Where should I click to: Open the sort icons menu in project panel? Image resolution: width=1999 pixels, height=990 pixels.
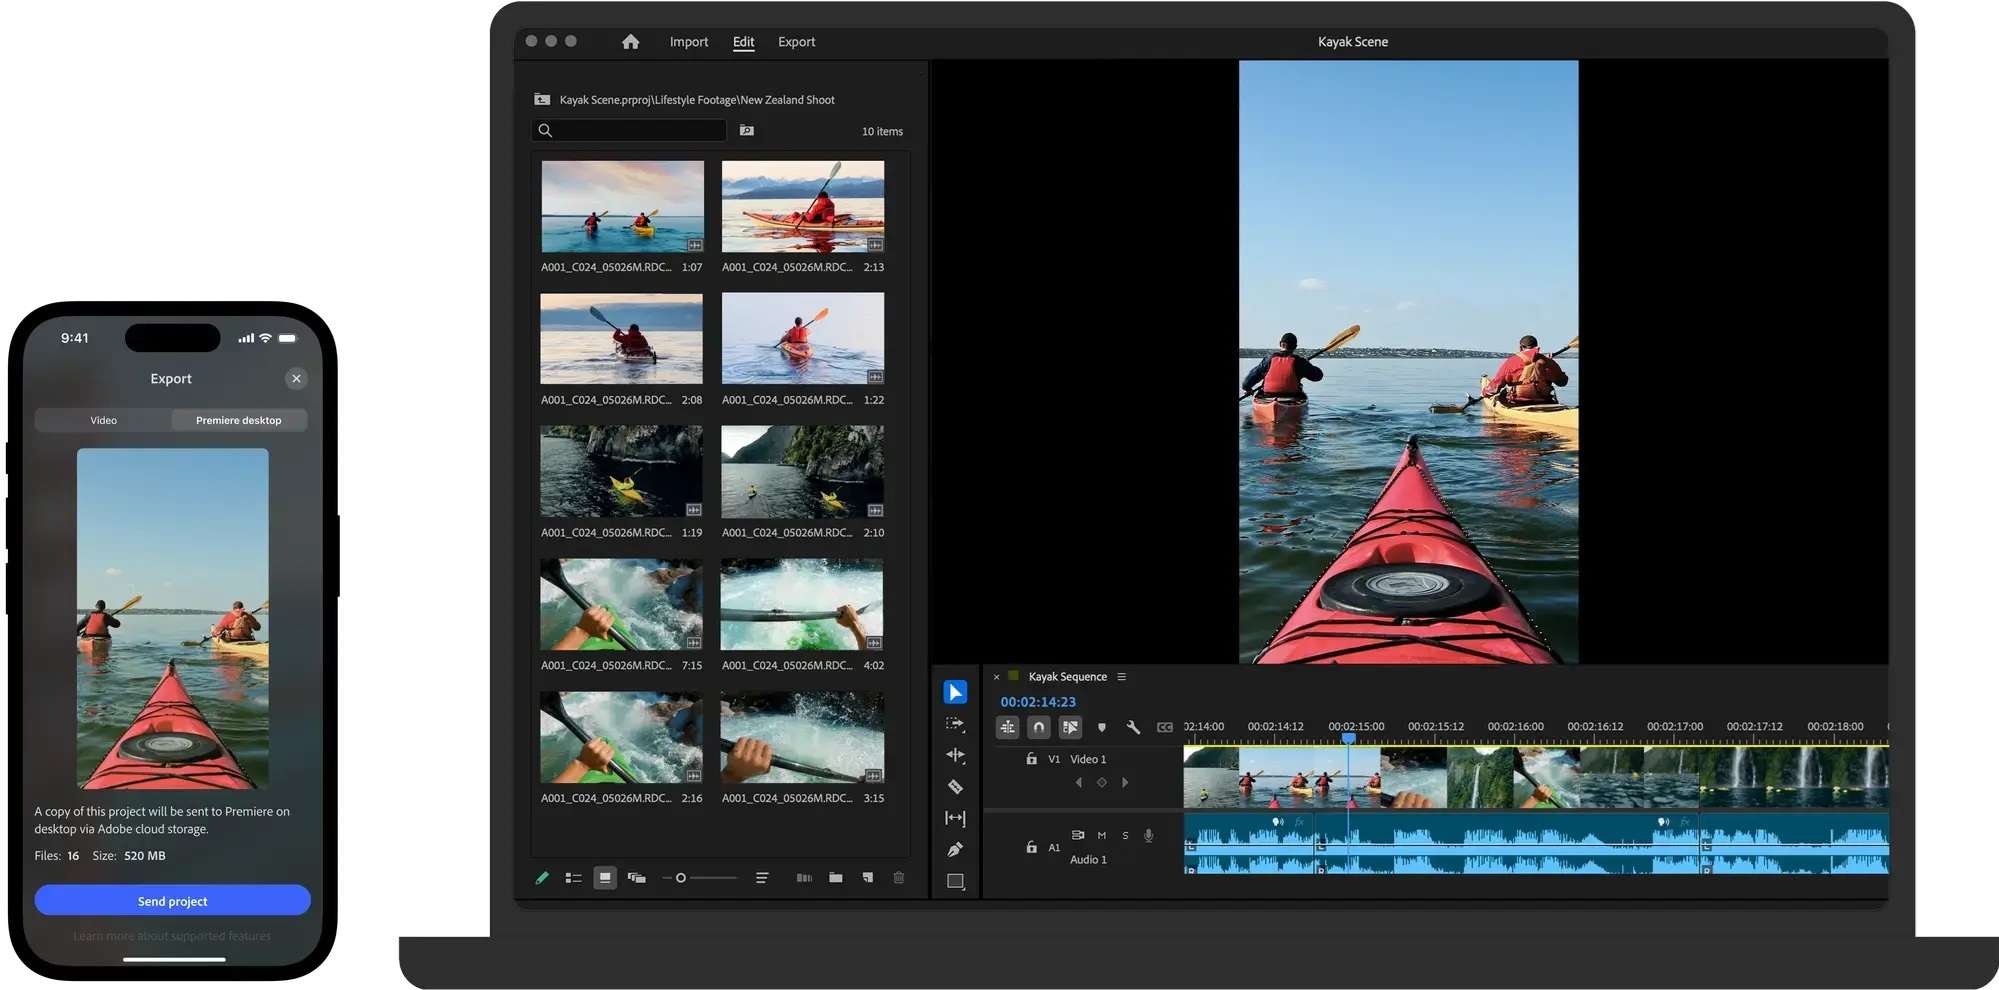click(x=762, y=878)
